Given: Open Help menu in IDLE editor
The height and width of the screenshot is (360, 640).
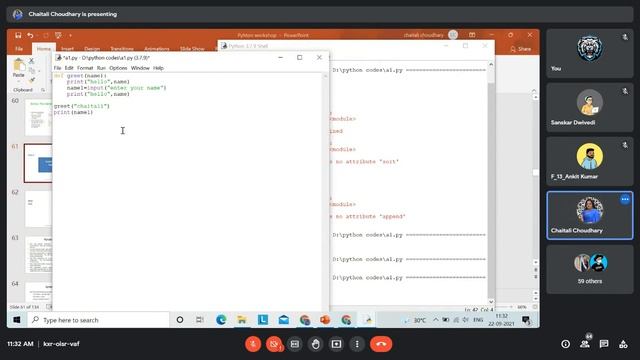Looking at the screenshot, I should [x=158, y=68].
